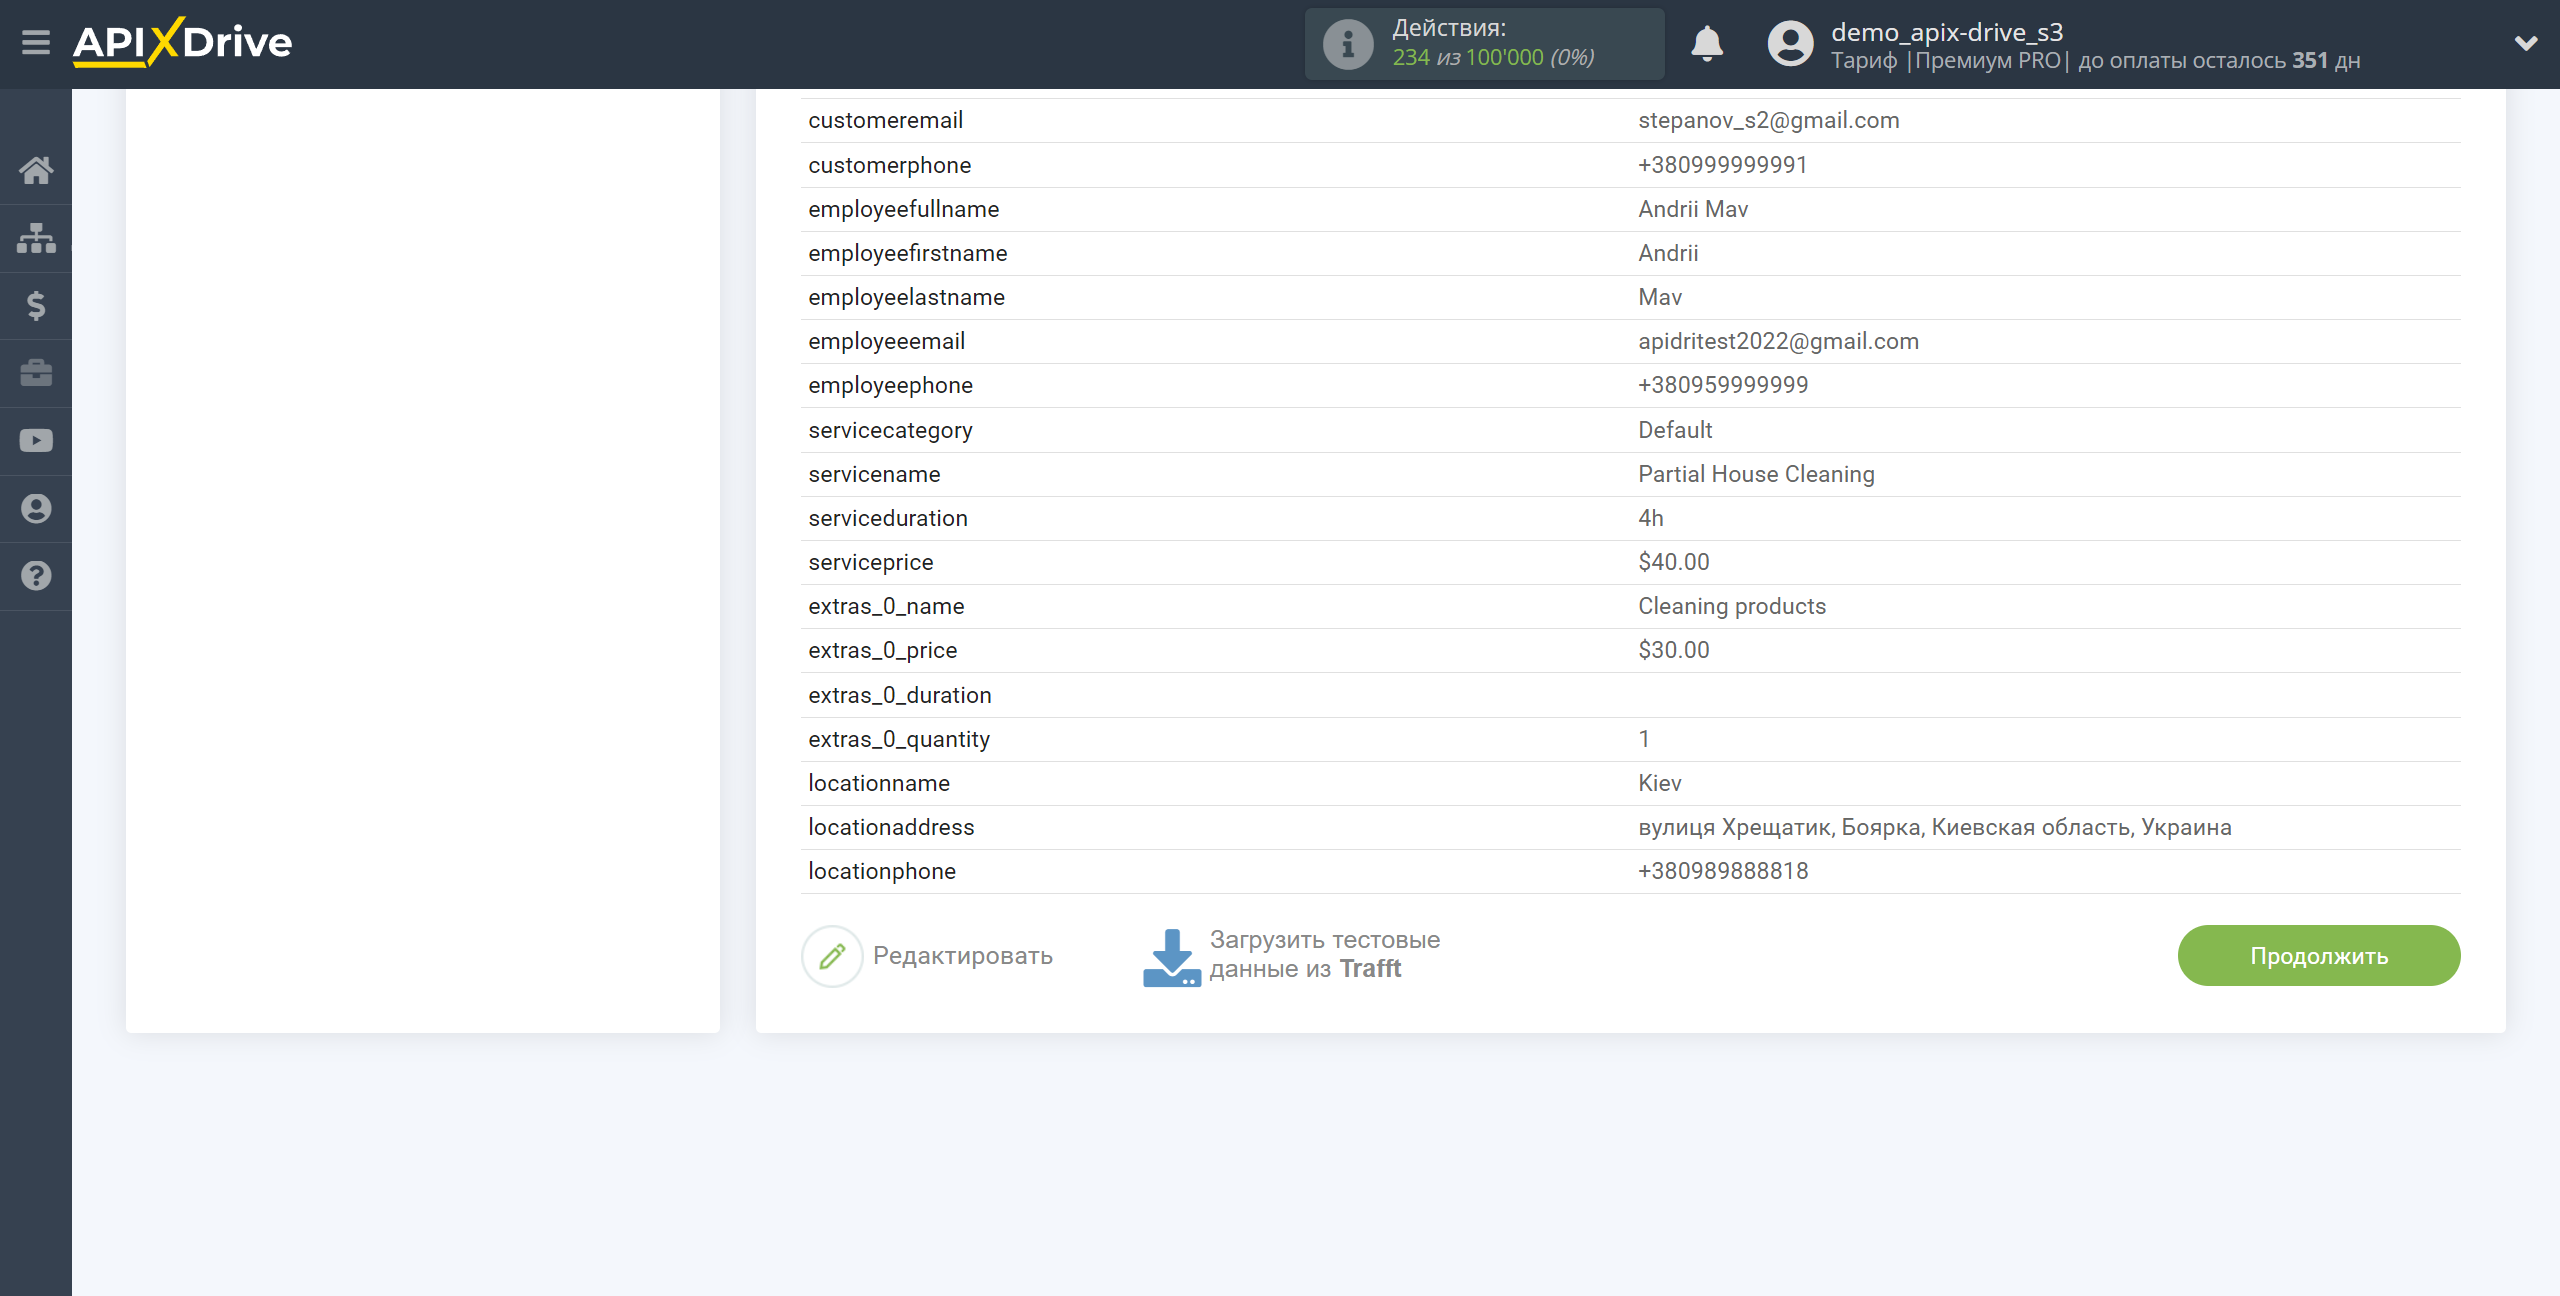
Task: Click the download test data icon
Action: point(1171,957)
